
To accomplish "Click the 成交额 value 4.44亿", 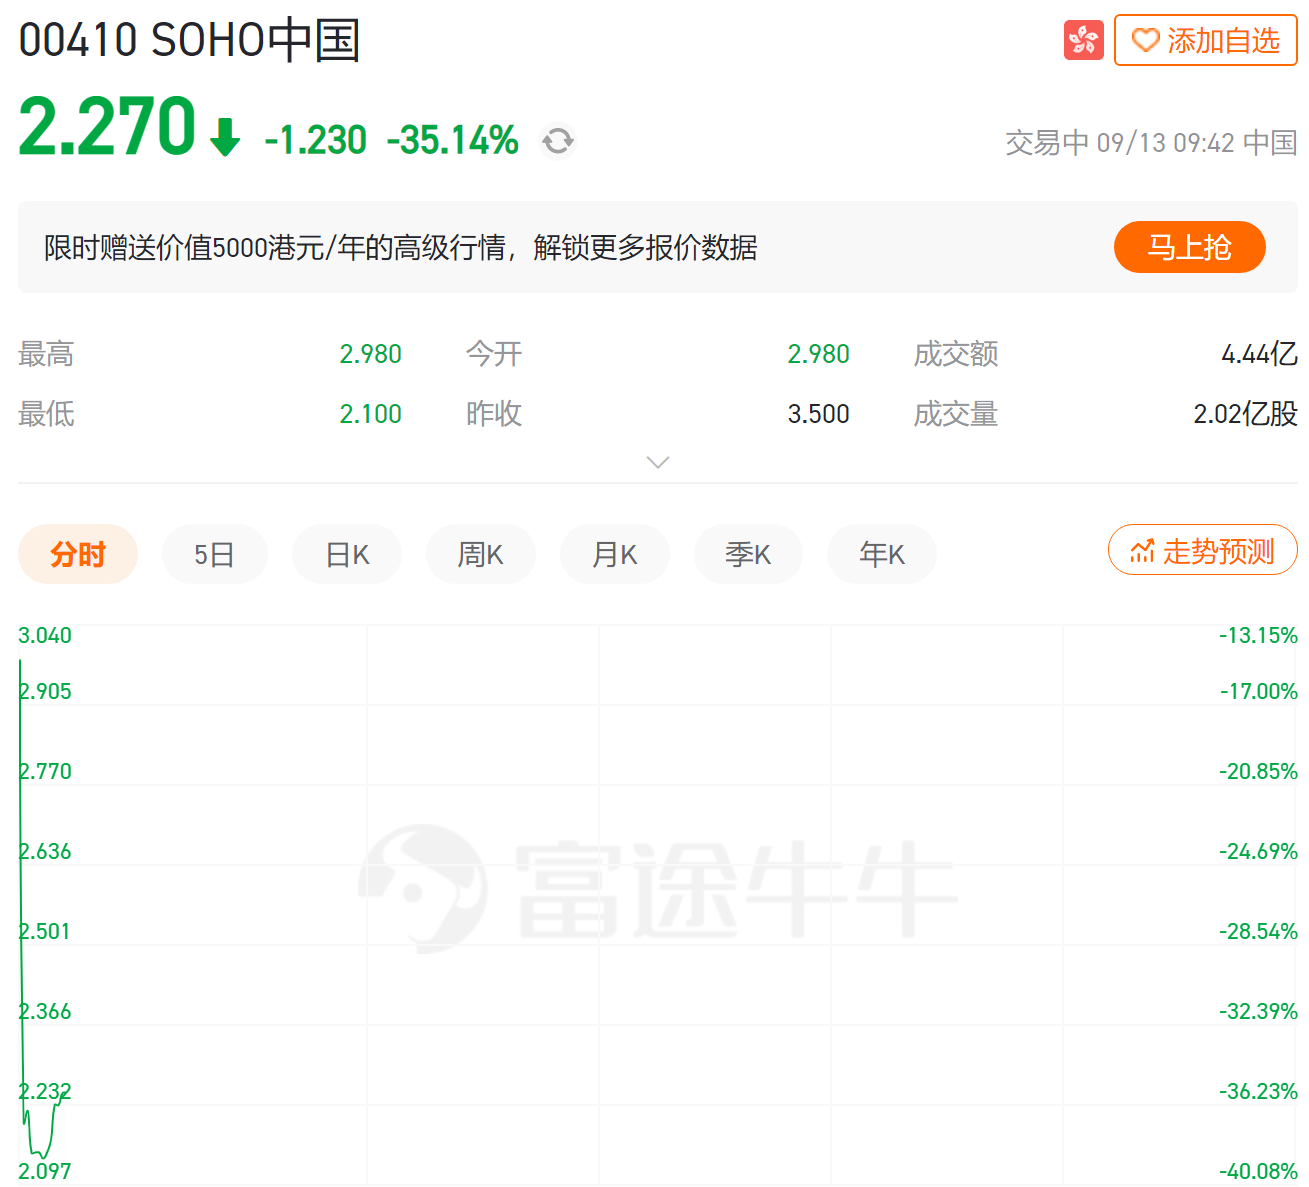I will click(x=1260, y=354).
